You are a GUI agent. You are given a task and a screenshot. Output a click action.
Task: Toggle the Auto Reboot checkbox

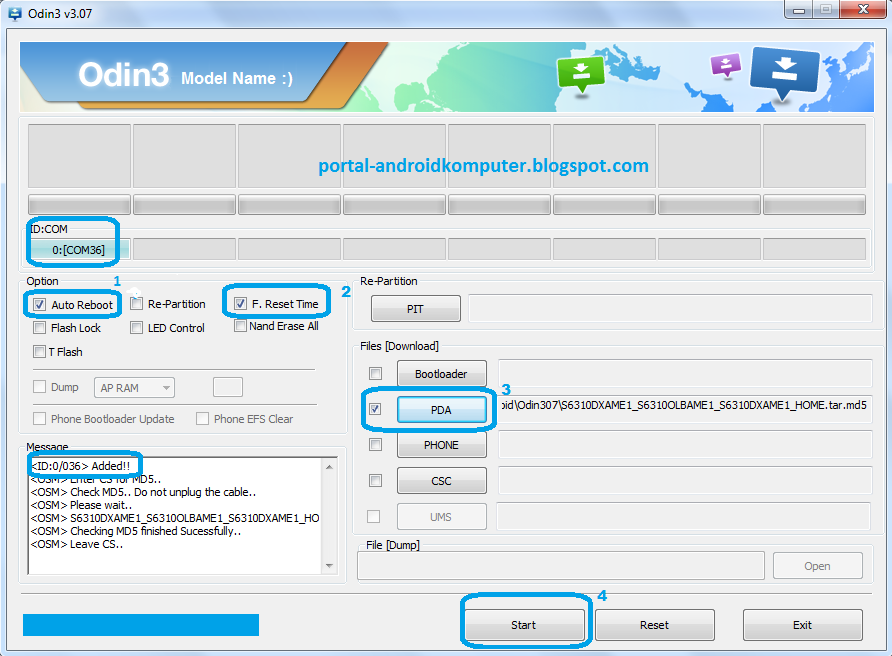coord(39,304)
